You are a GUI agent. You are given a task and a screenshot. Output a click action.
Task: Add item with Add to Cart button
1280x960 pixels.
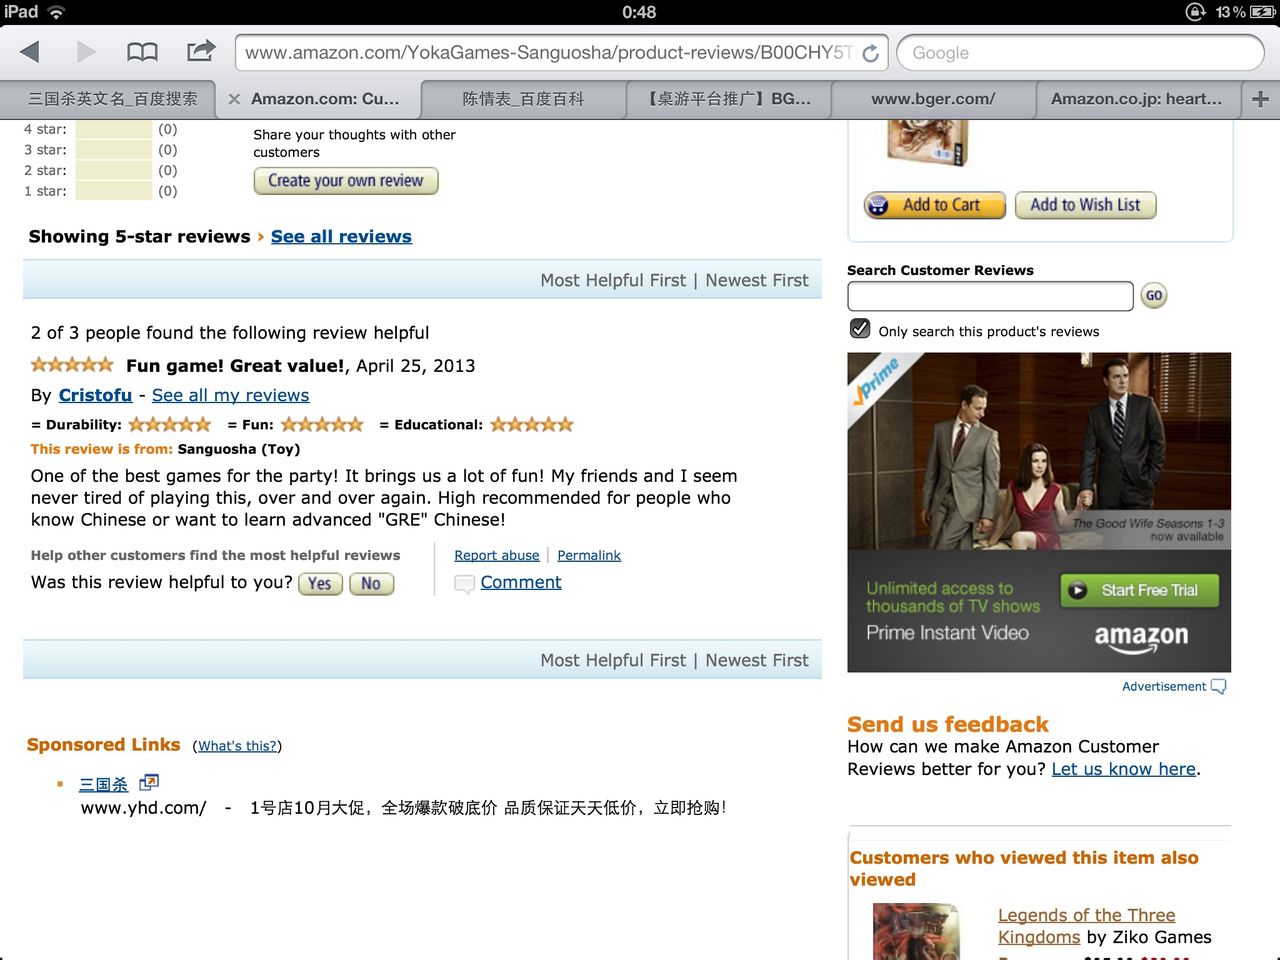[935, 205]
